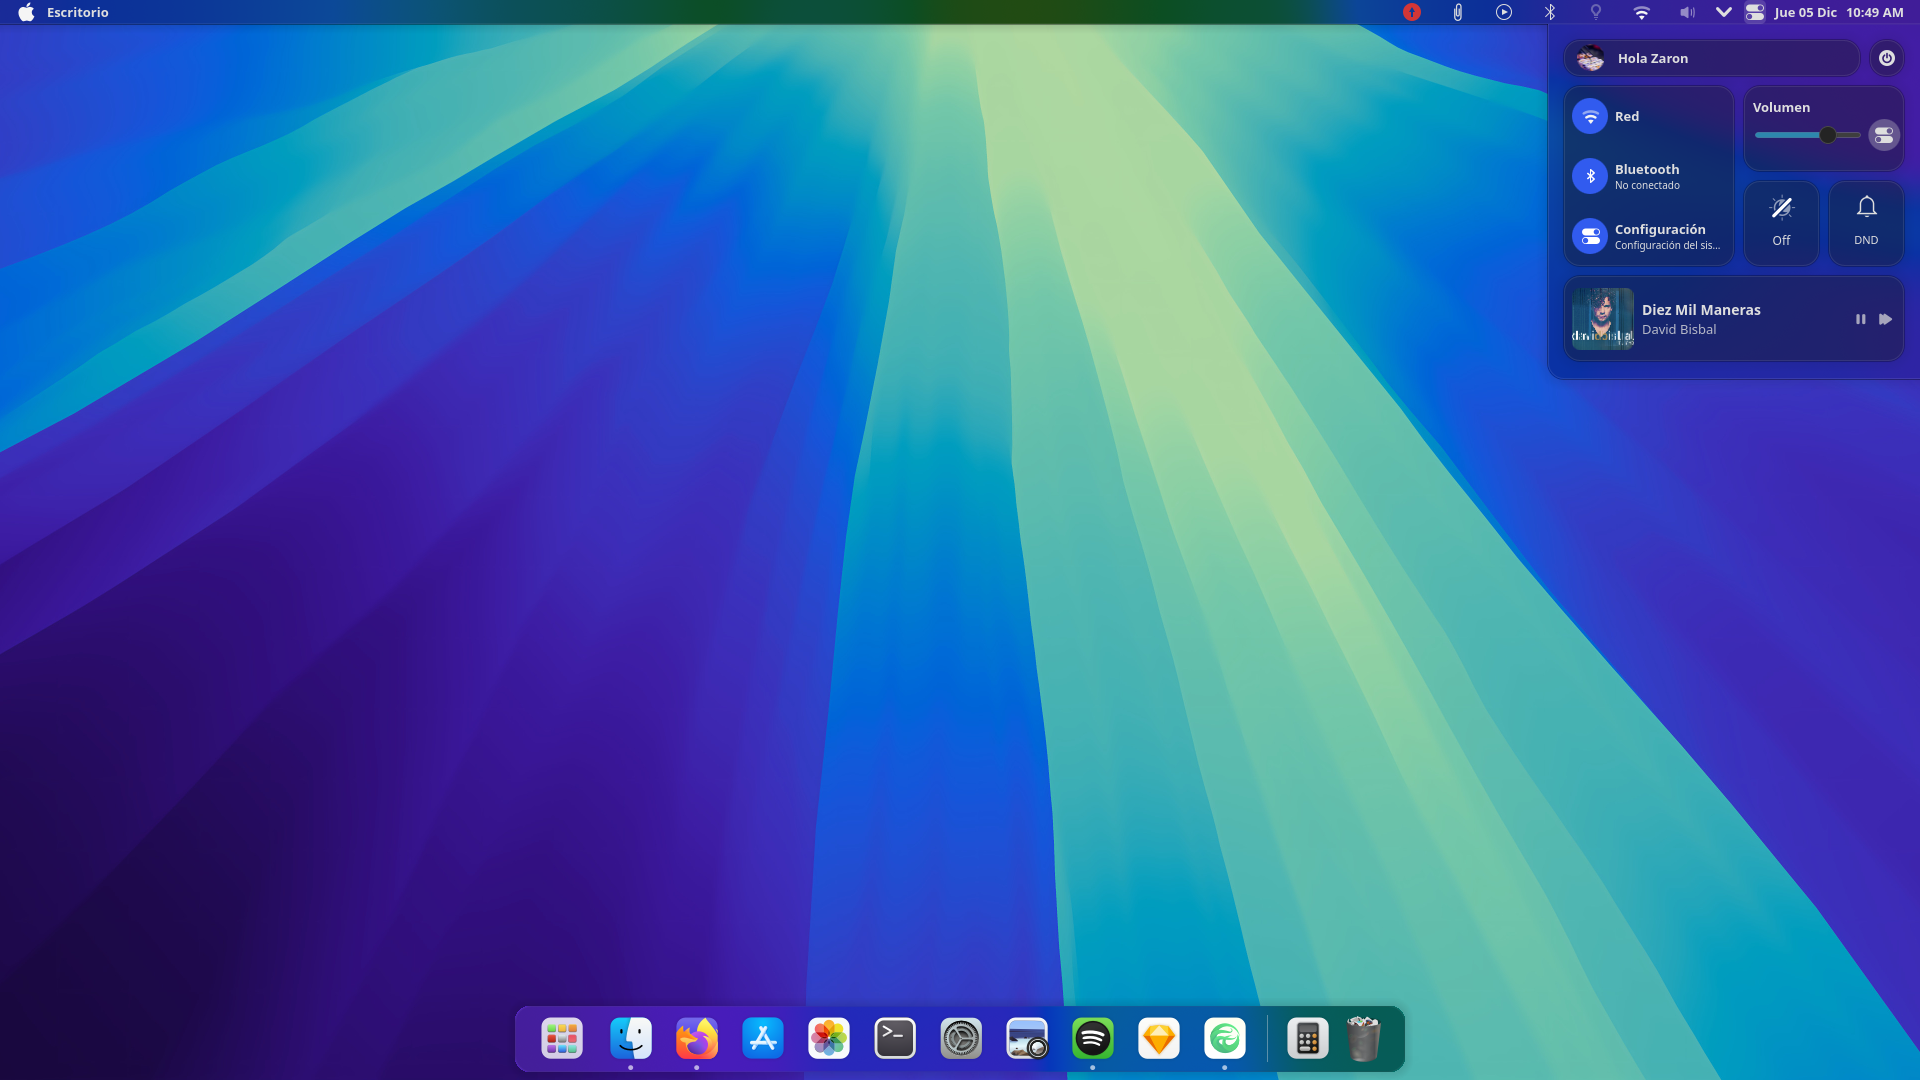Launch Terminal from the dock

895,1039
